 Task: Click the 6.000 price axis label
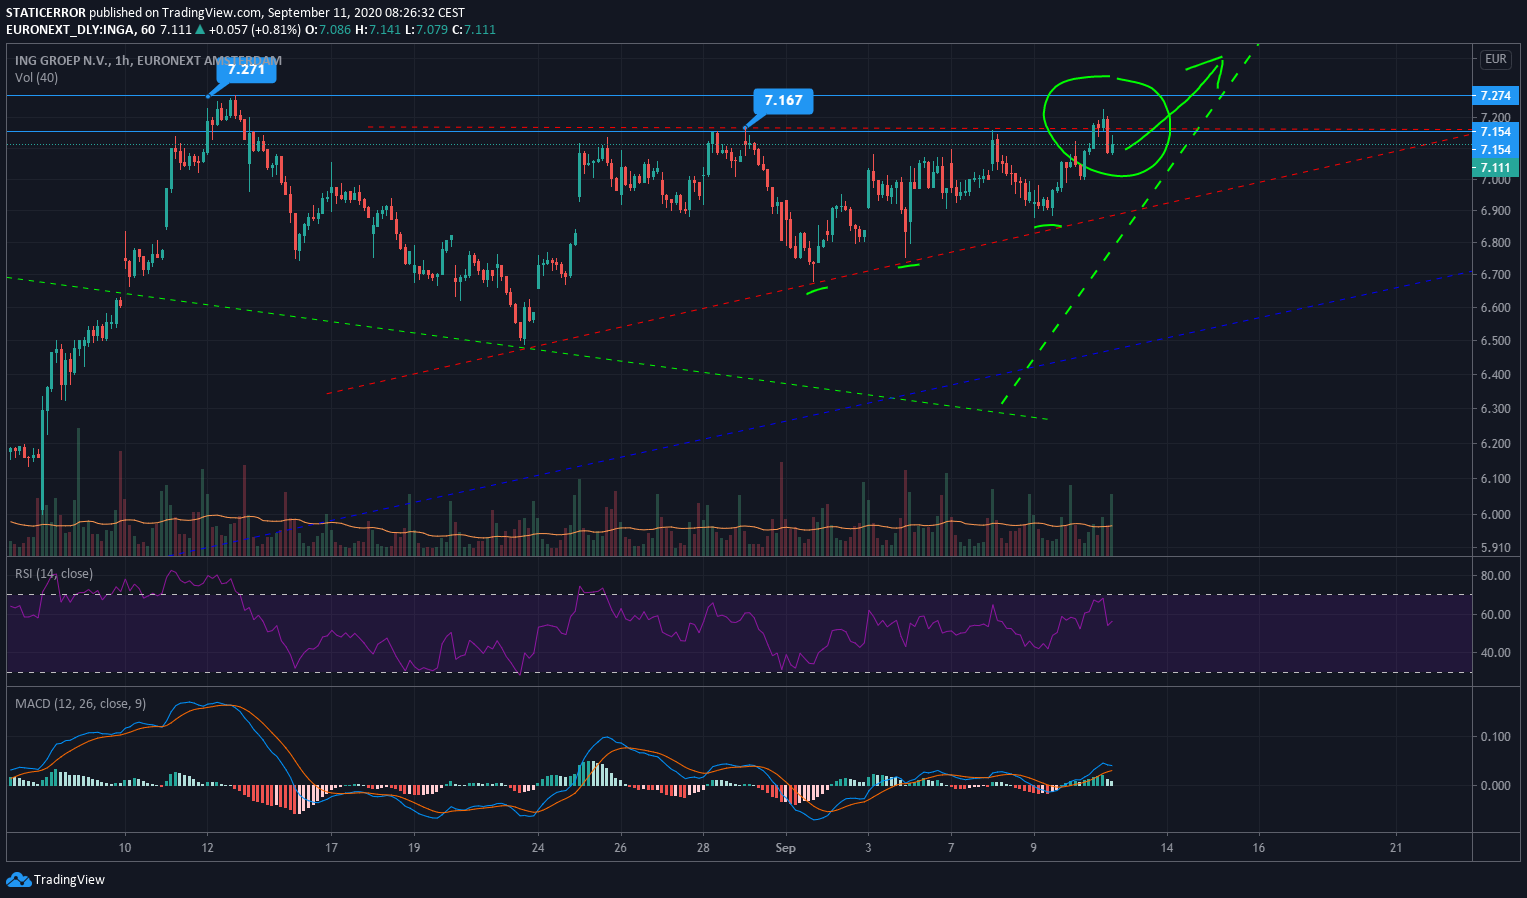tap(1496, 515)
